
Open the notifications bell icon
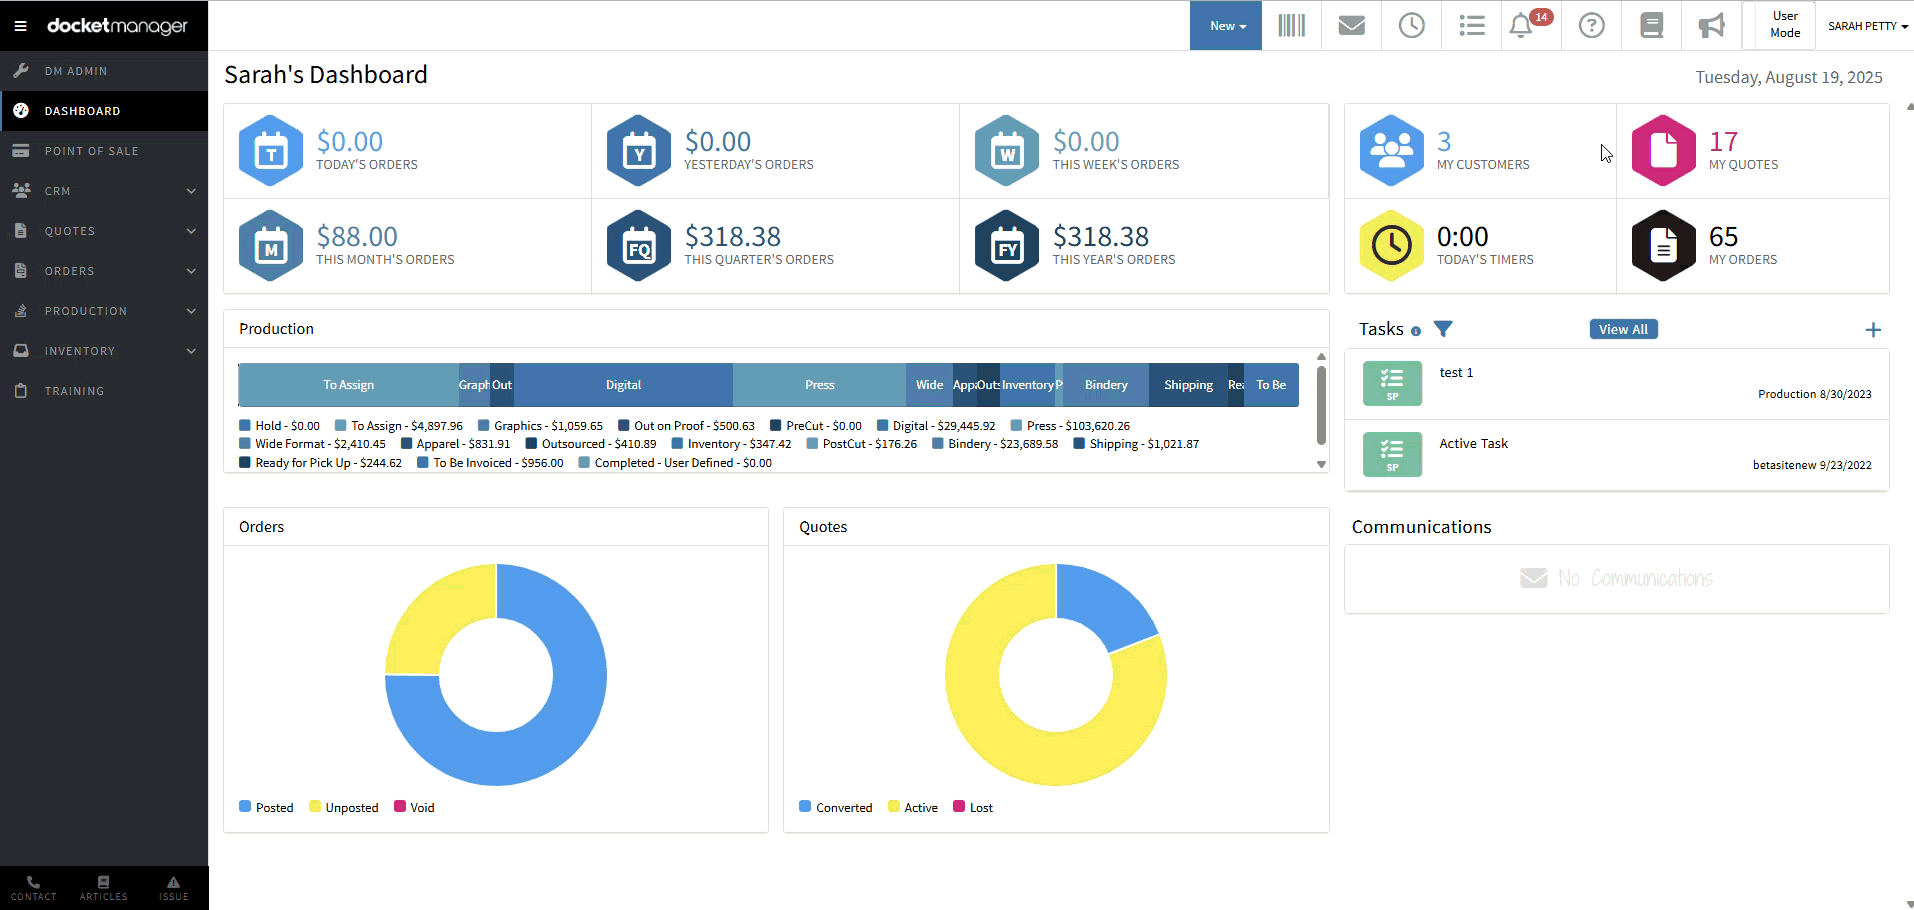(1521, 26)
